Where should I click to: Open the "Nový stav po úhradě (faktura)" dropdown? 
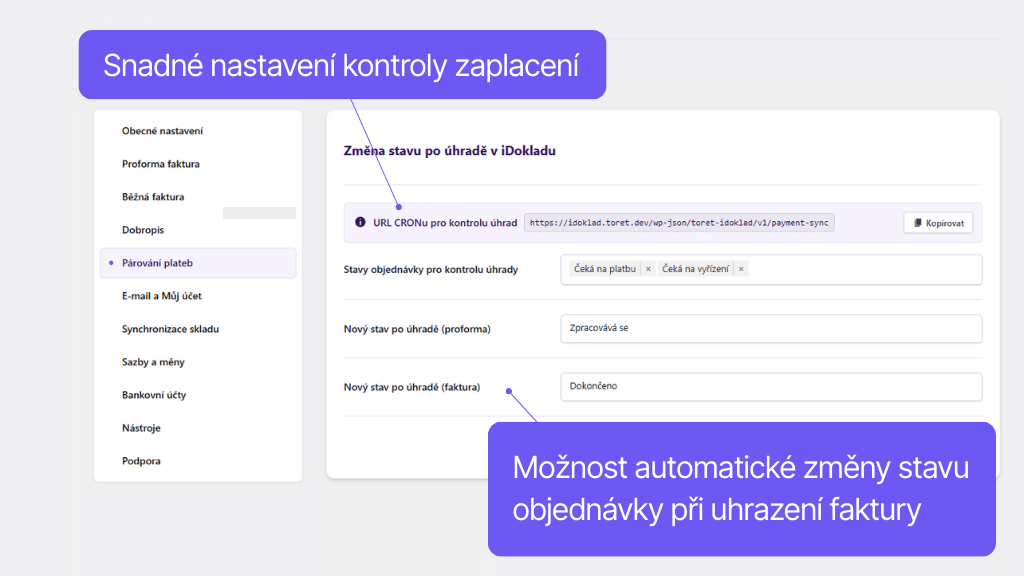tap(770, 387)
